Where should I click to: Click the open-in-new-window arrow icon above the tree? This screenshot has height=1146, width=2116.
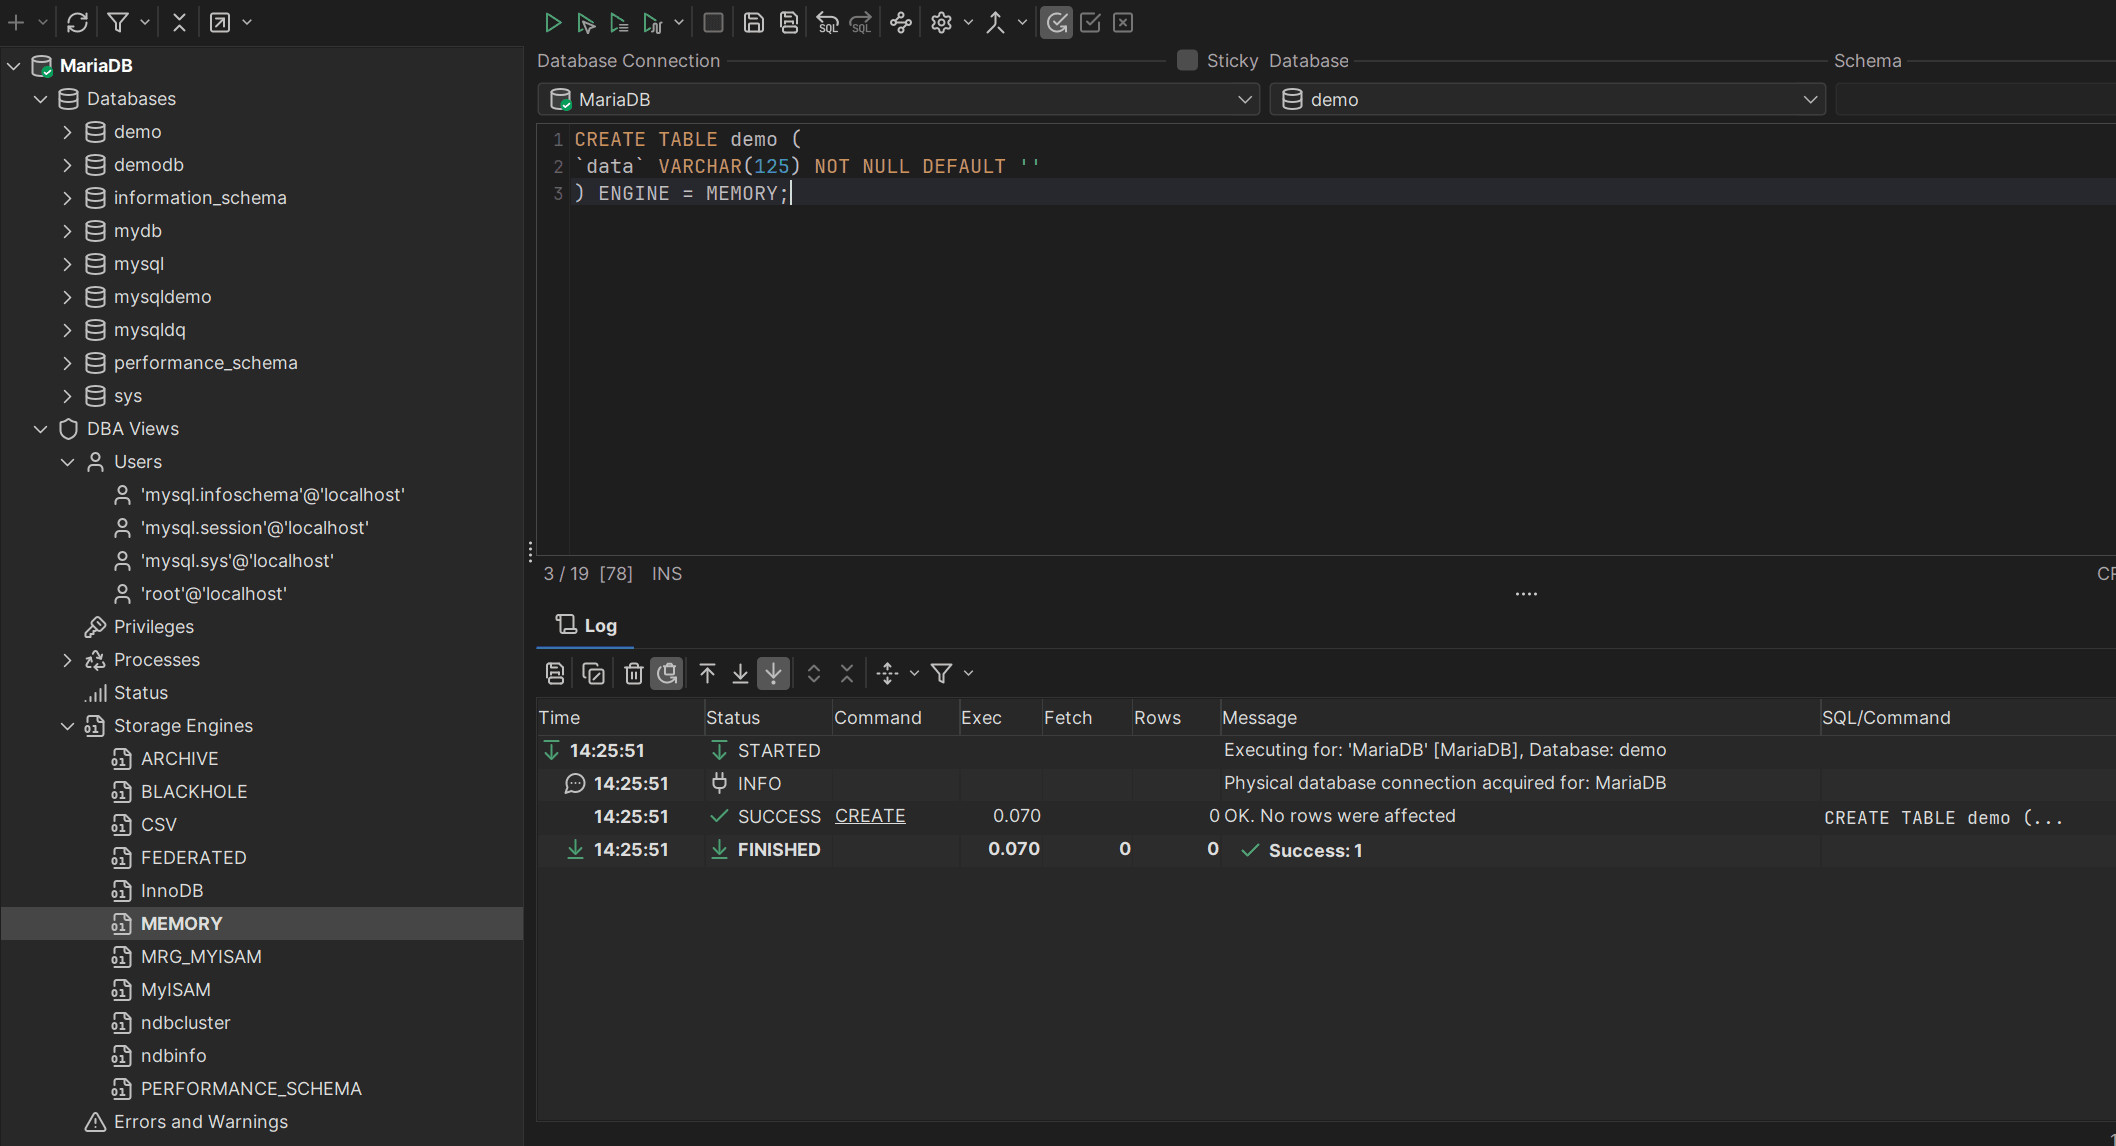(220, 22)
